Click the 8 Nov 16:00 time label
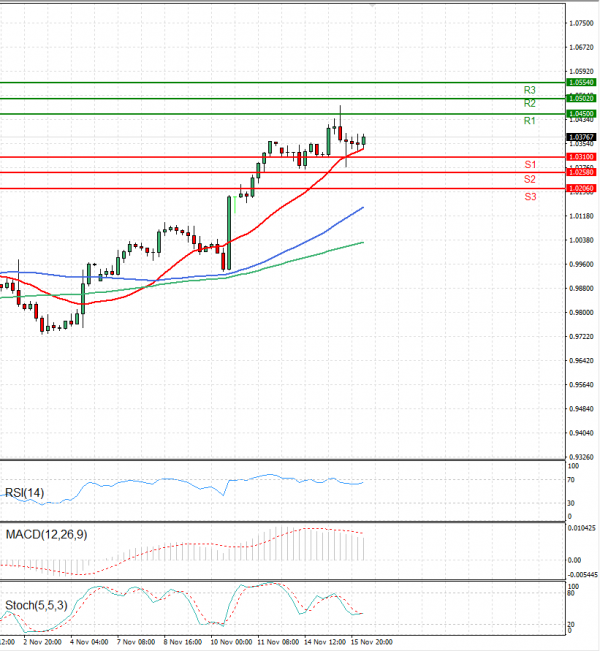Viewport: 600px width, 651px height. tap(183, 642)
